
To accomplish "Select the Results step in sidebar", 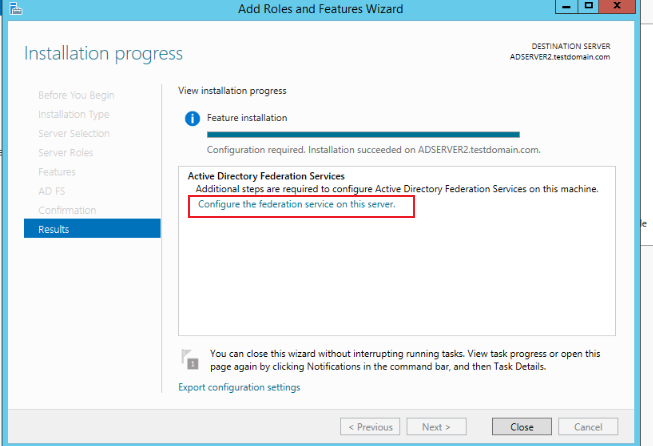I will click(x=92, y=229).
